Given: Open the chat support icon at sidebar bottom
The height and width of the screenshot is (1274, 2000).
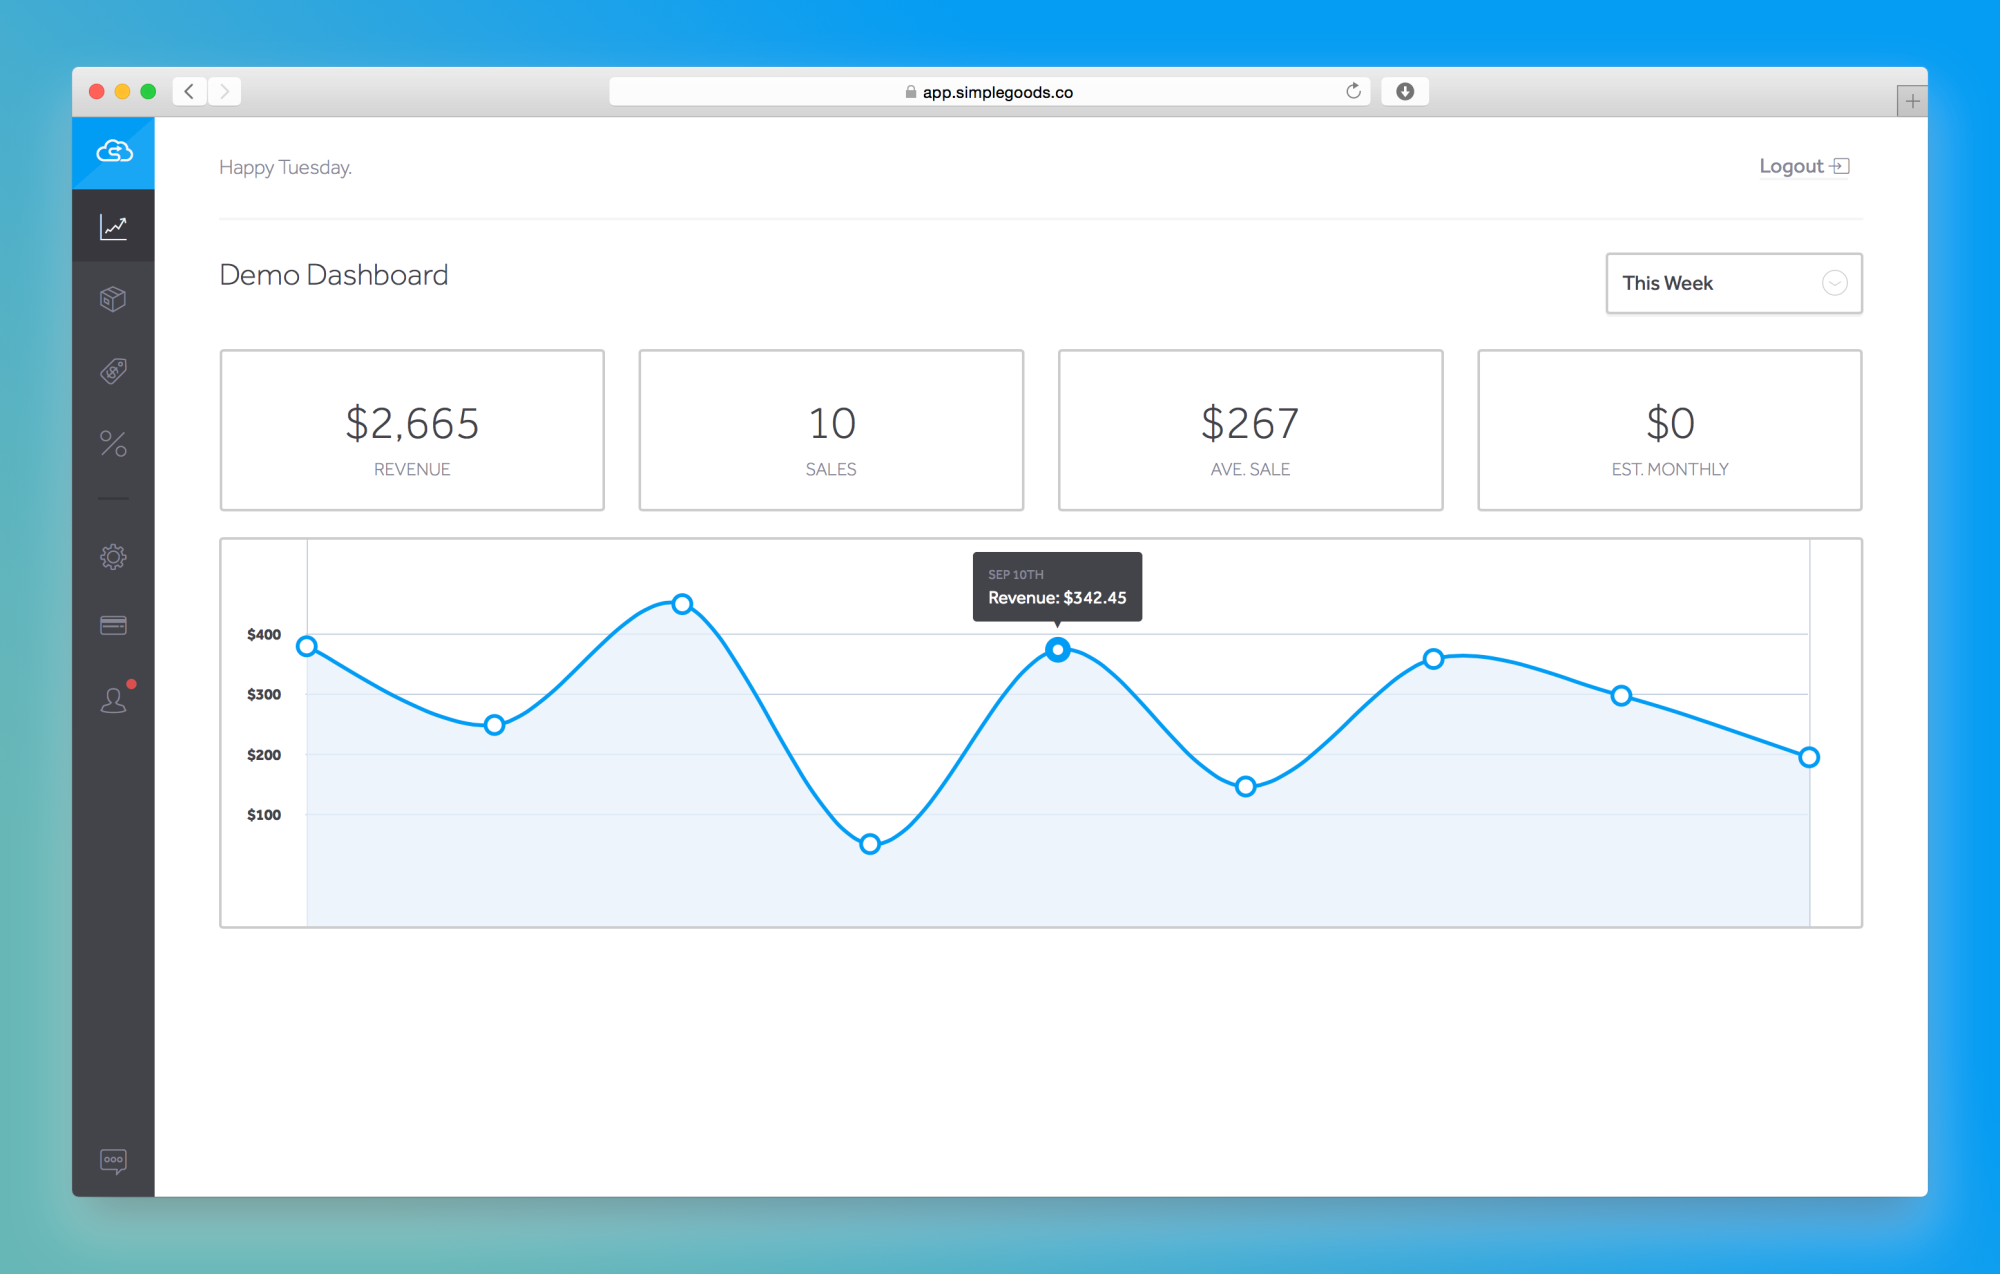Looking at the screenshot, I should pos(114,1160).
